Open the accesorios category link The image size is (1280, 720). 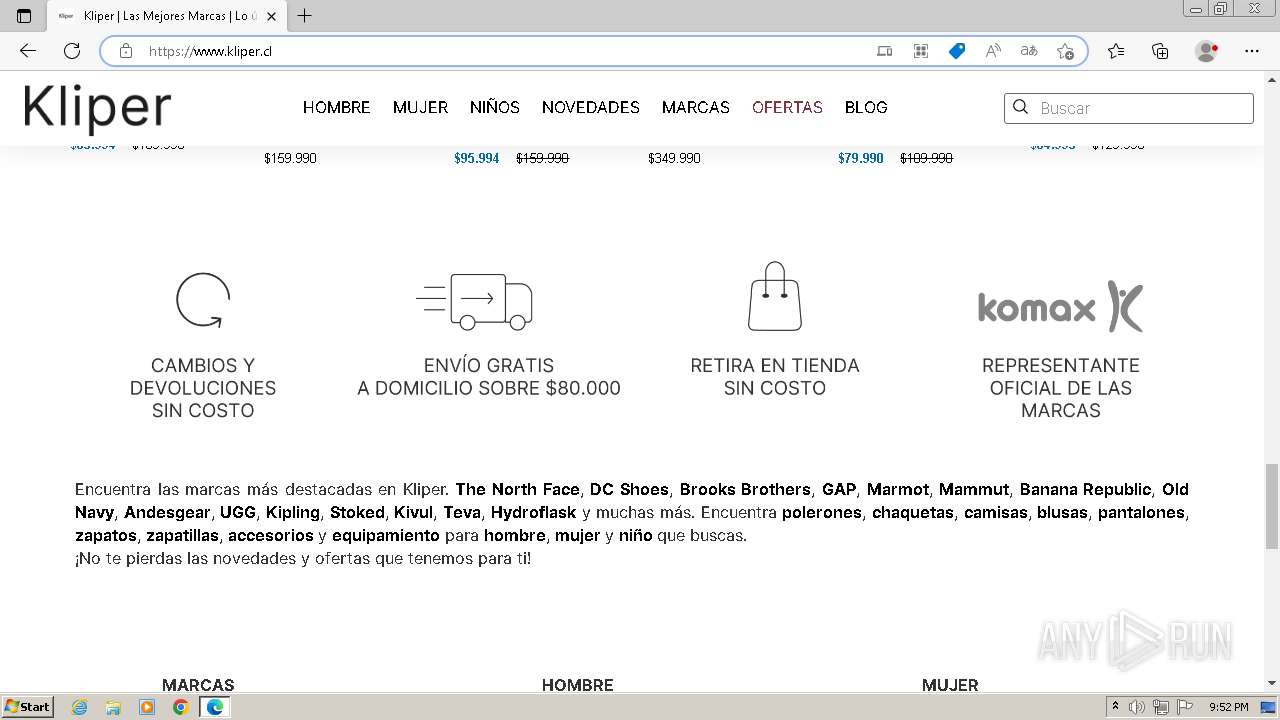(271, 535)
